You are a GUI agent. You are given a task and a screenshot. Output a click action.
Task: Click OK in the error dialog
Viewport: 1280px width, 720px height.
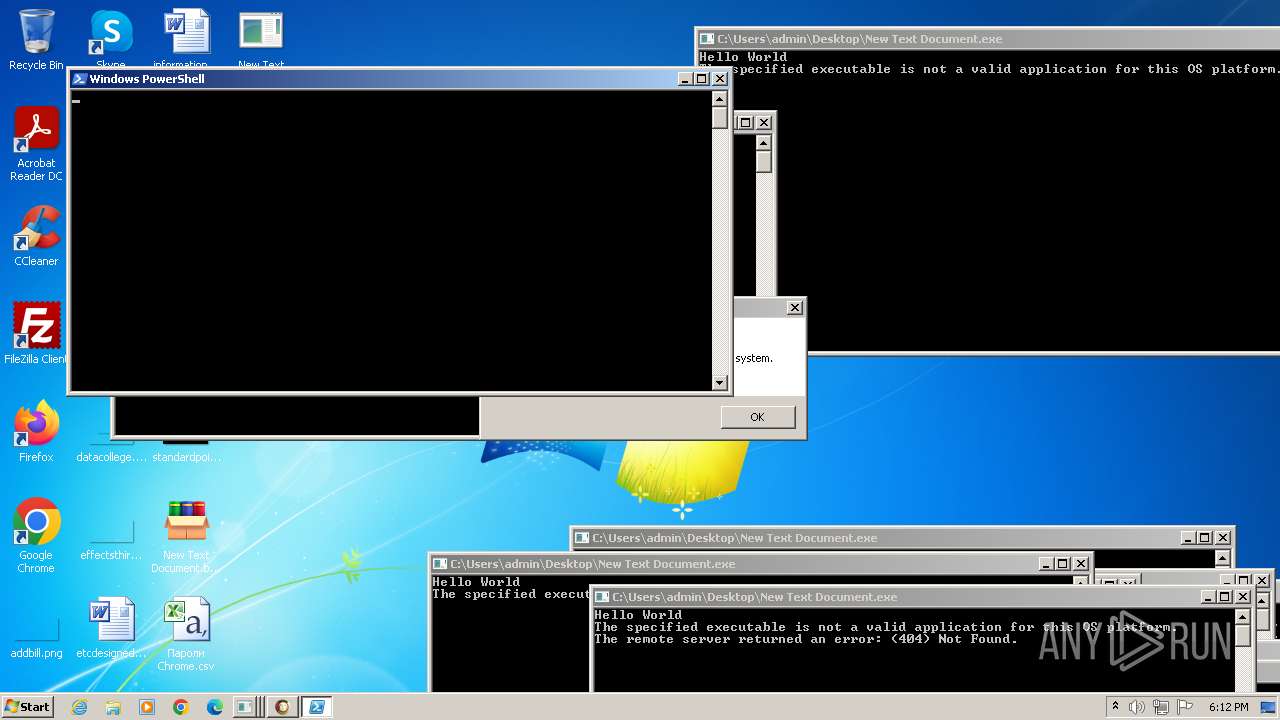pos(757,417)
